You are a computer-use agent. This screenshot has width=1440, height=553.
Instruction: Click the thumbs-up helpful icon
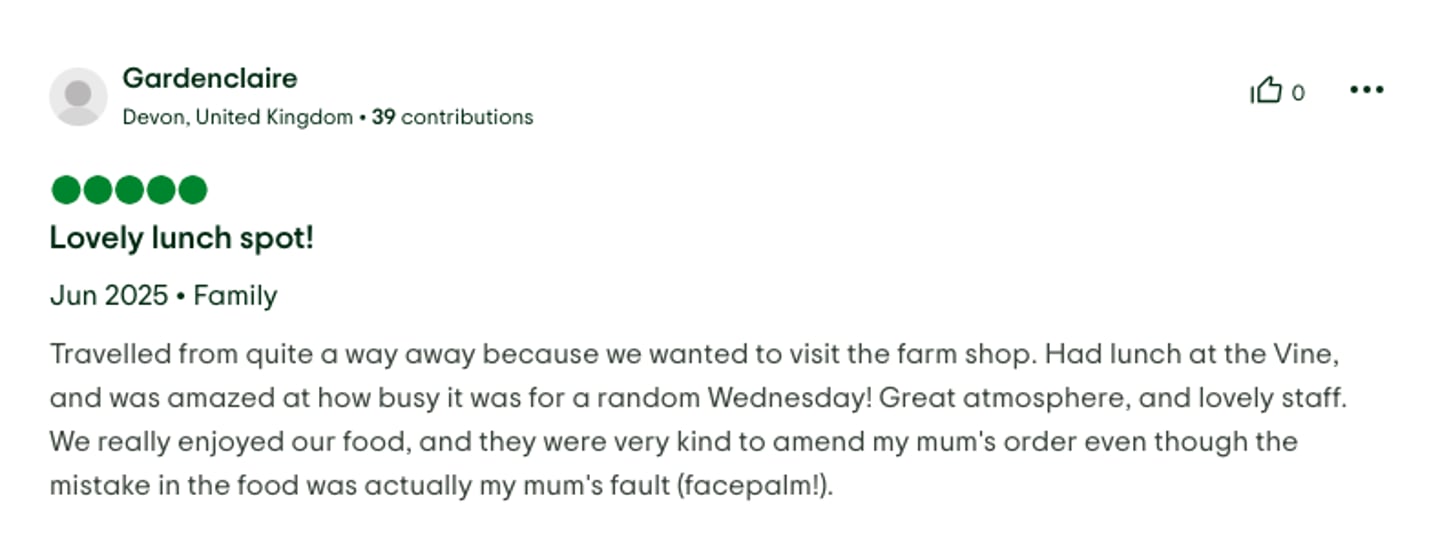coord(1266,91)
